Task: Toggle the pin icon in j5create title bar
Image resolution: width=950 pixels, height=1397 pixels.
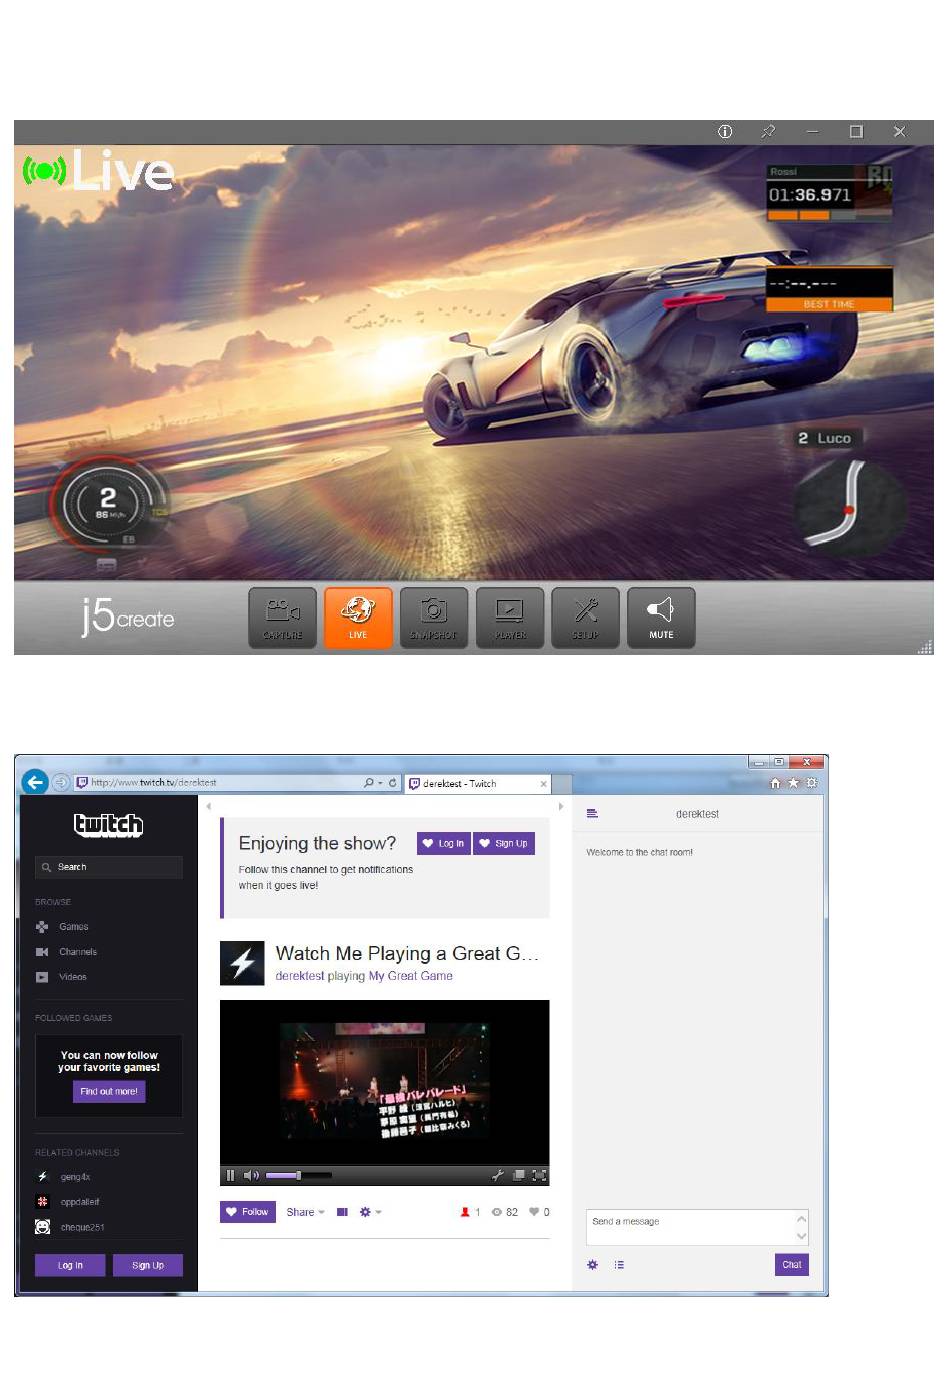Action: 768,131
